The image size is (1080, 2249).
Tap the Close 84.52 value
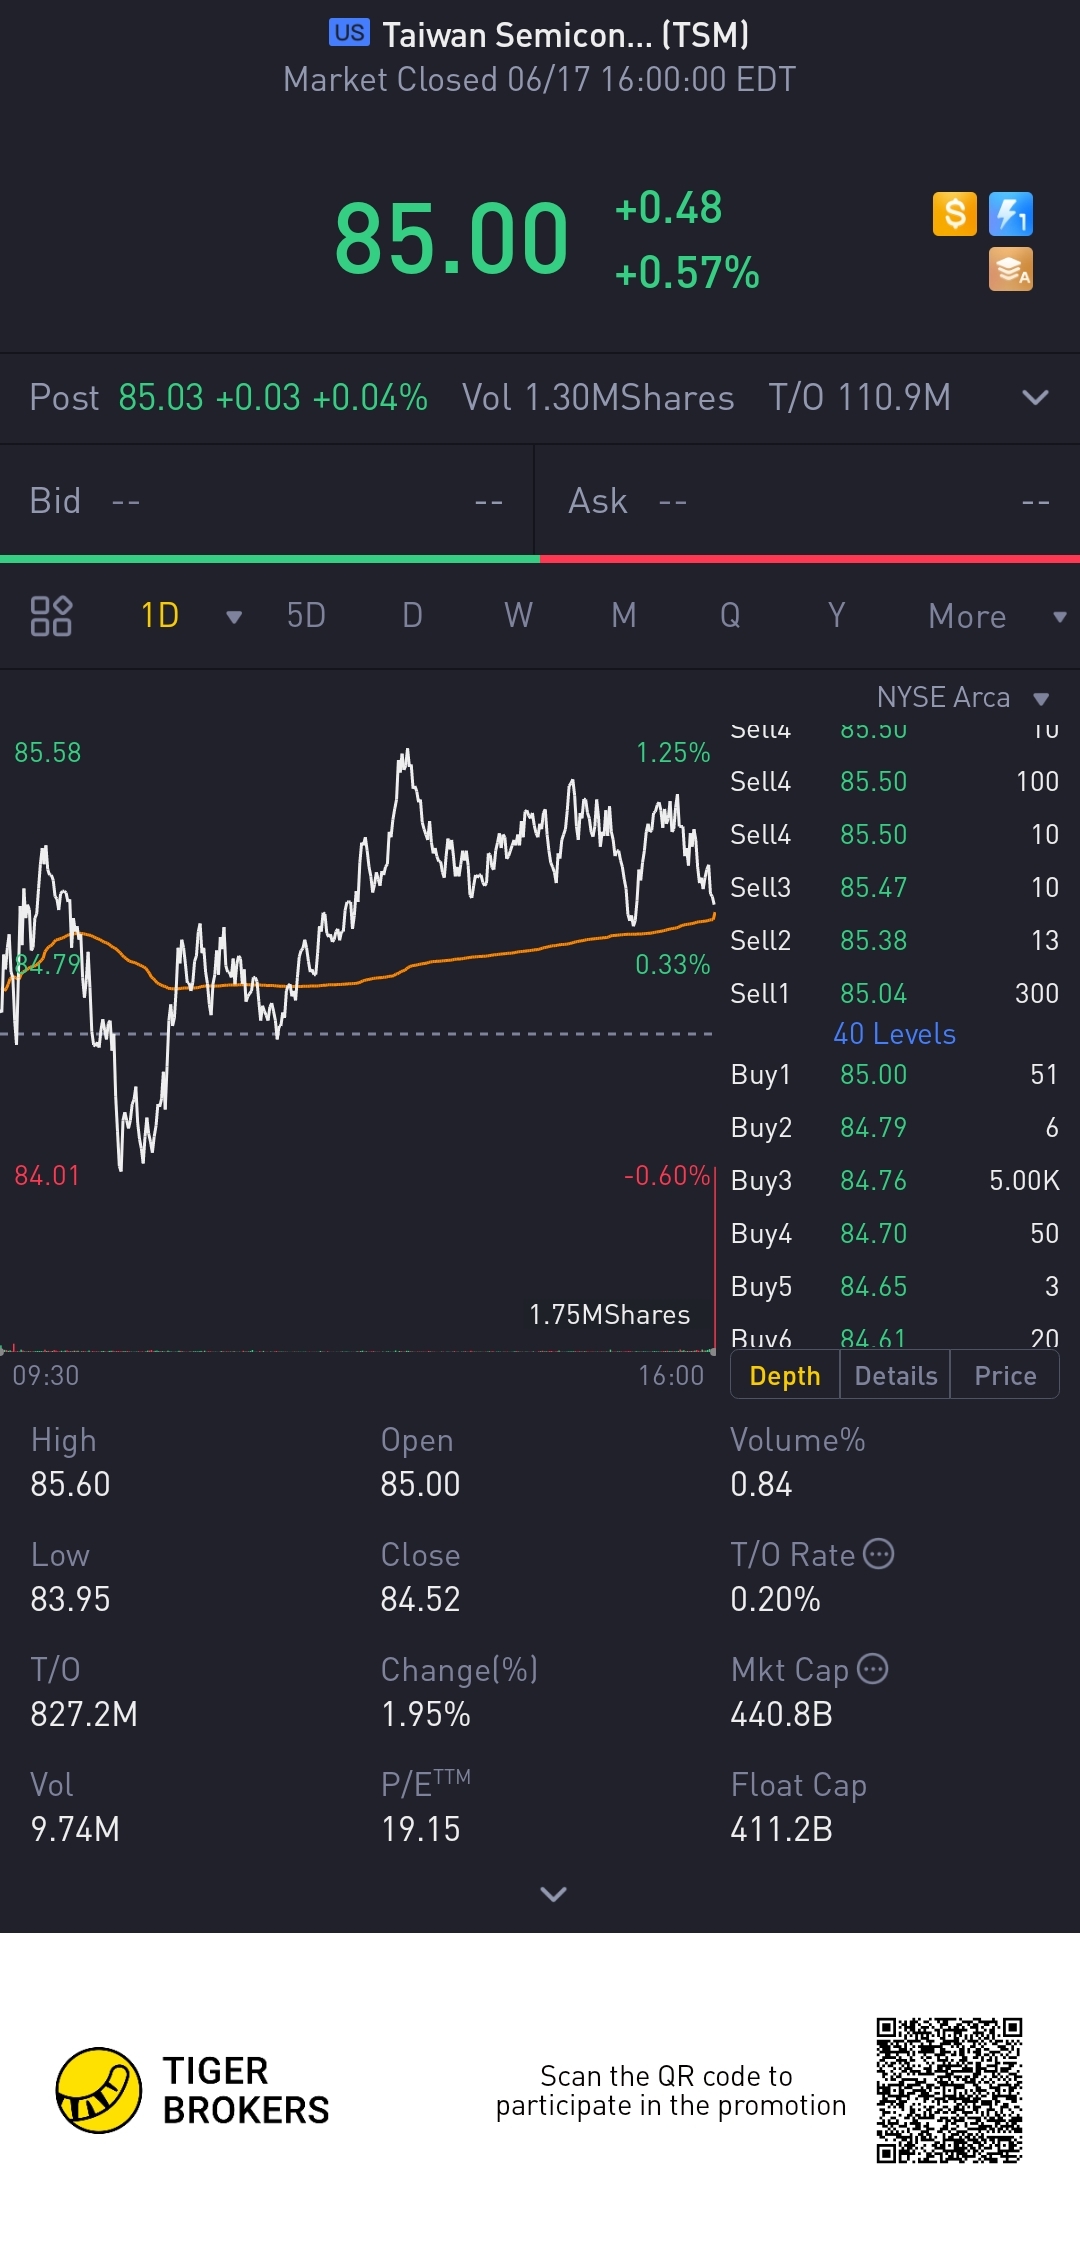tap(420, 1599)
